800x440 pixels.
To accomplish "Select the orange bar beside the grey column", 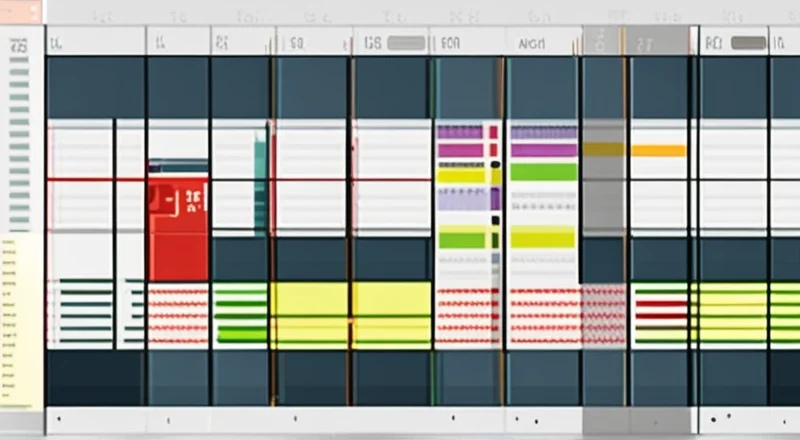I will click(658, 151).
